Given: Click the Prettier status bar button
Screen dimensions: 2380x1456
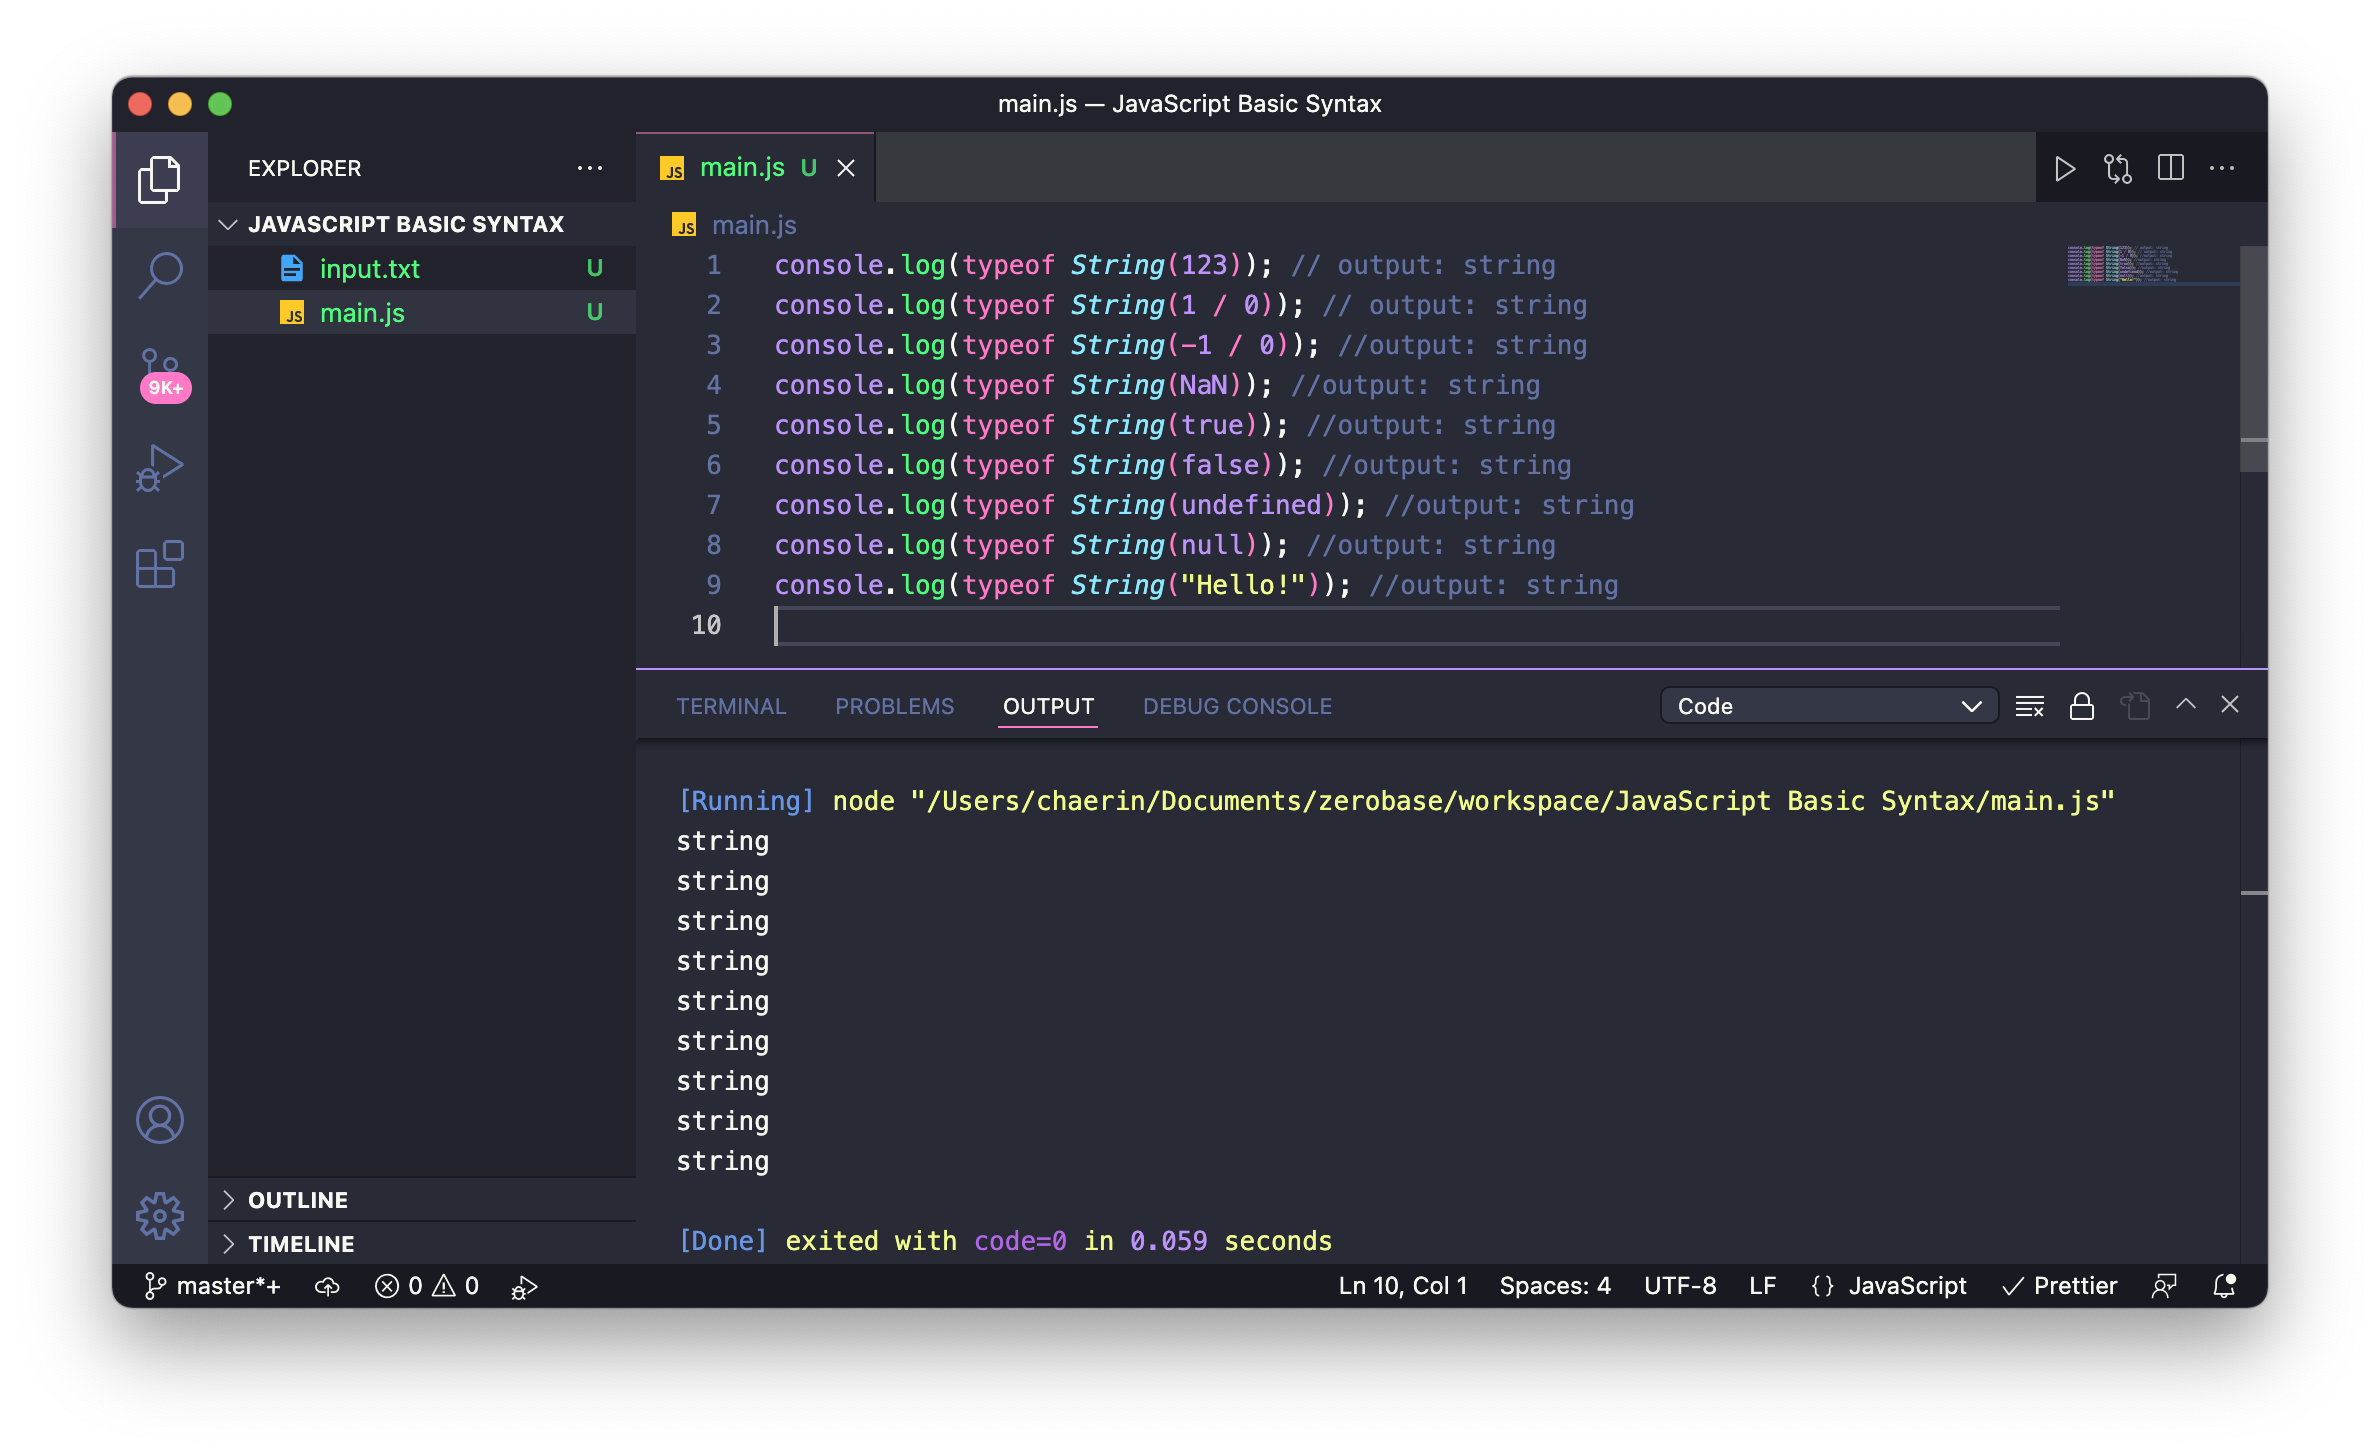Looking at the screenshot, I should coord(2060,1286).
